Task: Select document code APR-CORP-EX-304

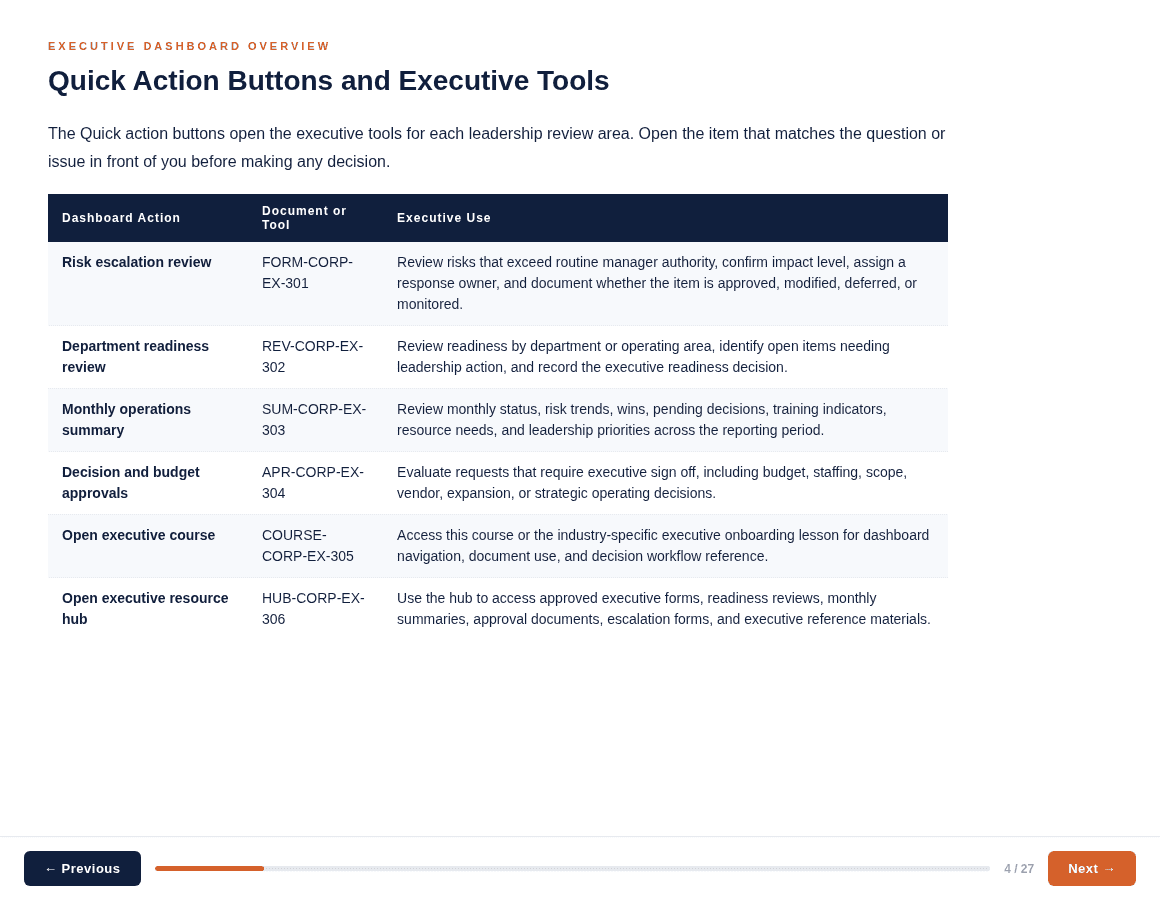Action: tap(313, 482)
